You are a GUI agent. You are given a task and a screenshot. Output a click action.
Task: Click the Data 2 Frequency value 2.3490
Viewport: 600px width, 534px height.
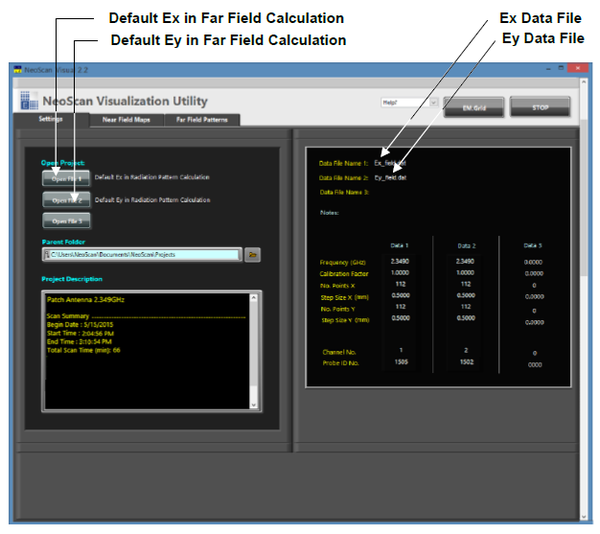[x=465, y=261]
